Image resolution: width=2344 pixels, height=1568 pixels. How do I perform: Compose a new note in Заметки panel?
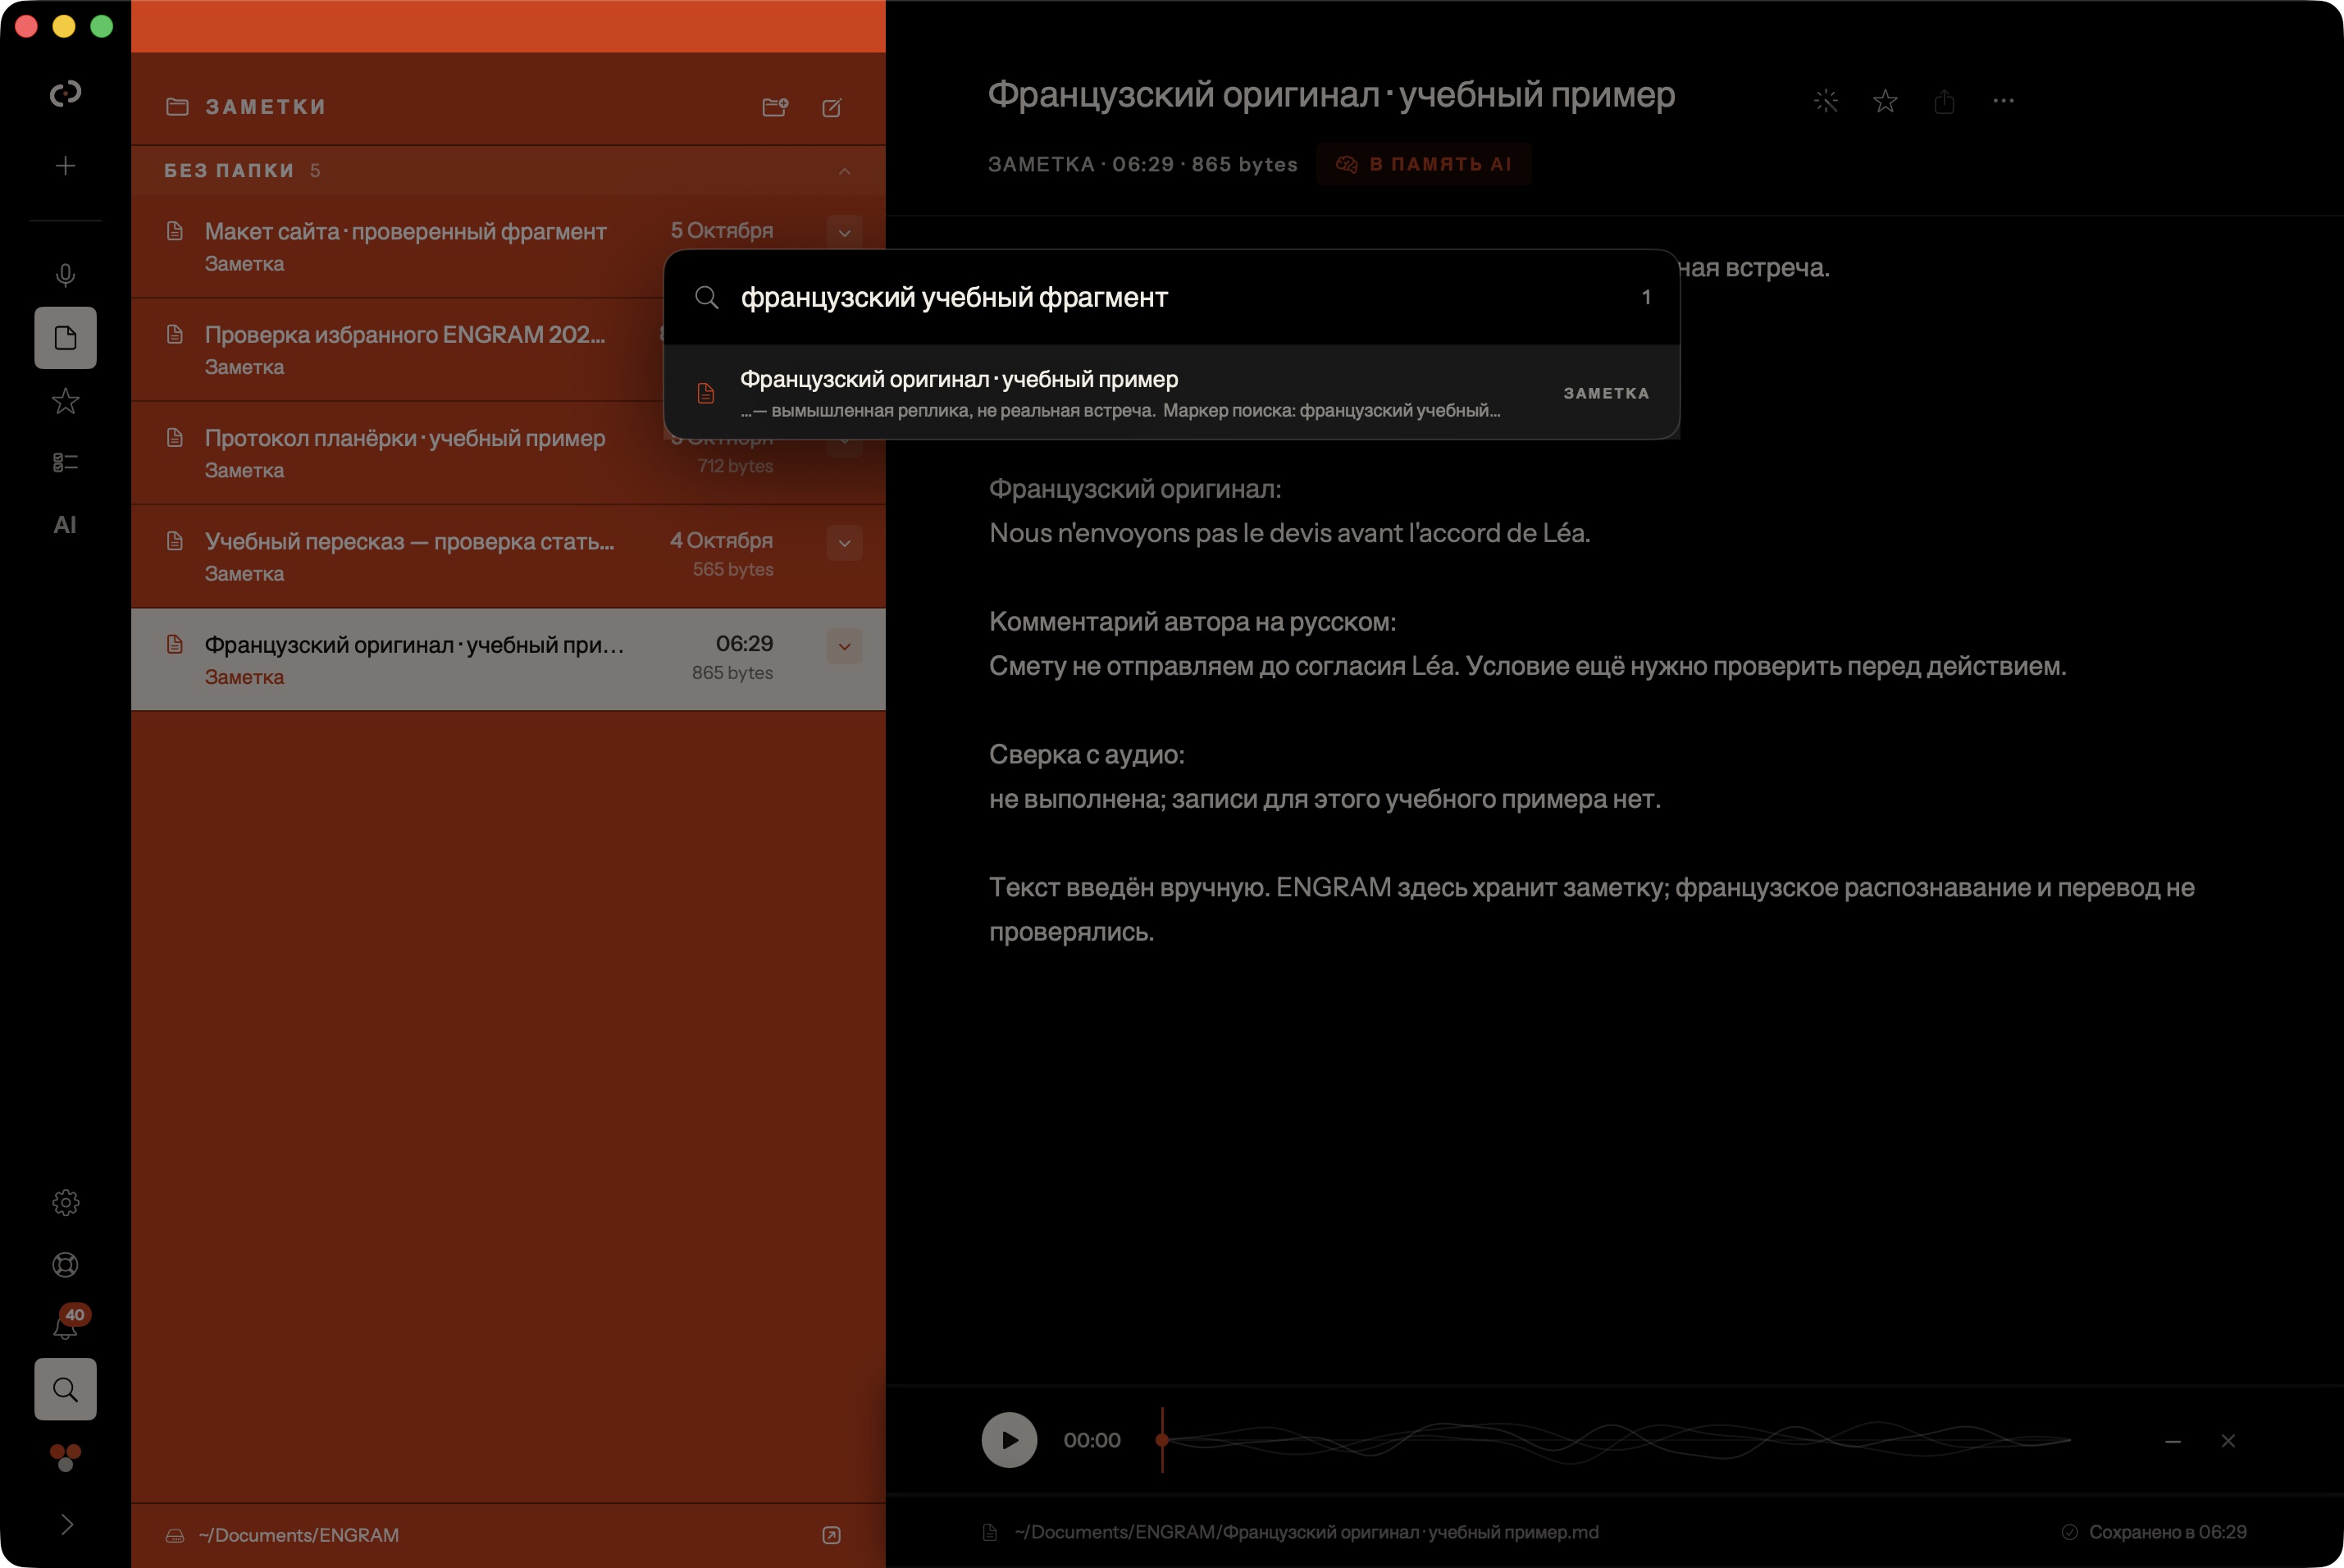832,107
